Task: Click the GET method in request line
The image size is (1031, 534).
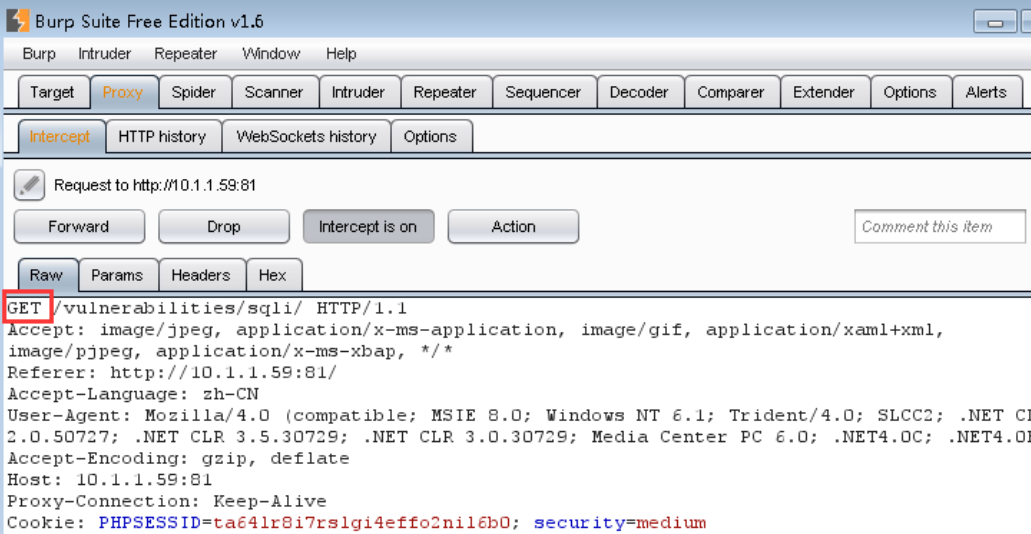Action: click(x=25, y=308)
